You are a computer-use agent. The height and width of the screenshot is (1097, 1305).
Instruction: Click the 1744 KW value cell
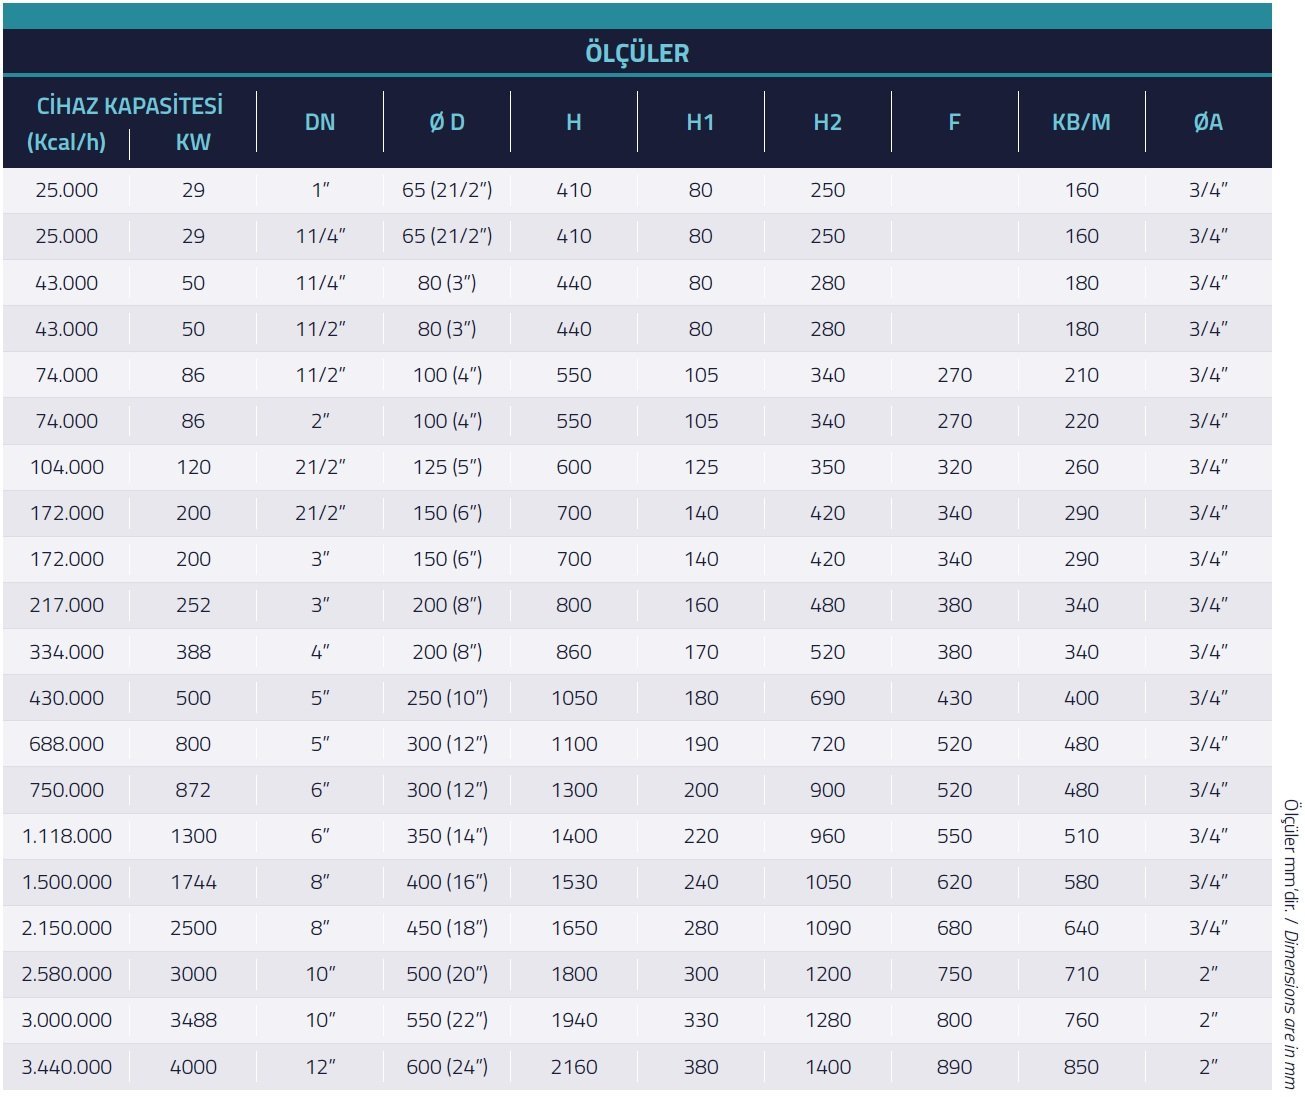(193, 882)
